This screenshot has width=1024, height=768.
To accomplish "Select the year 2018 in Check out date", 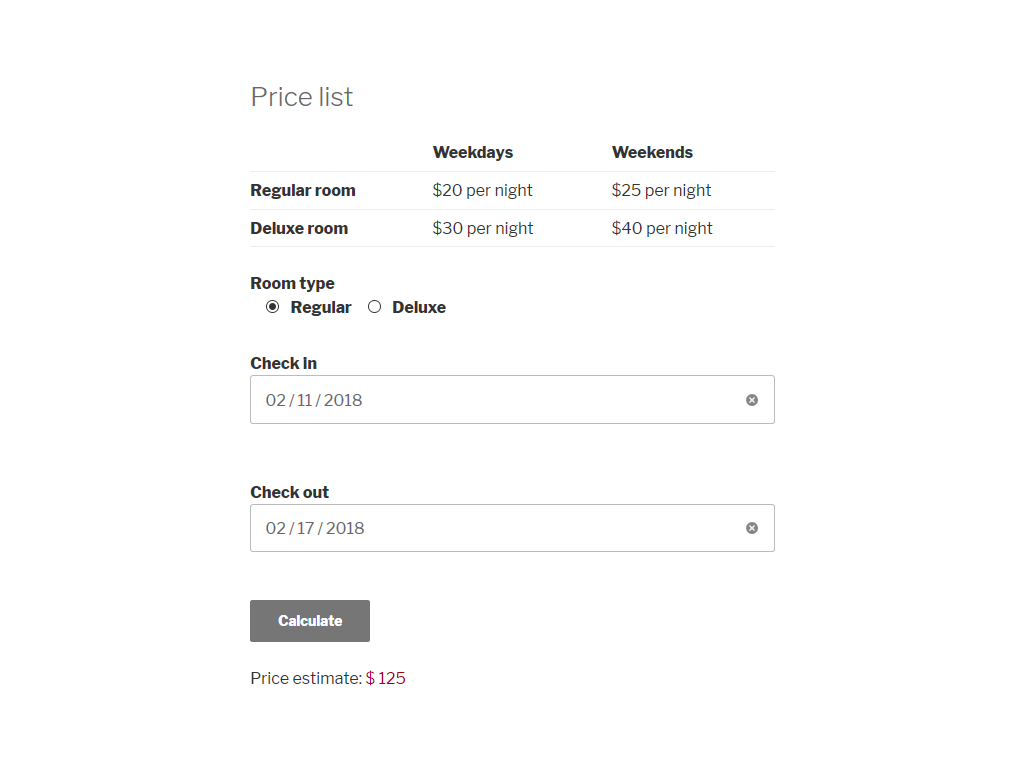I will [x=345, y=528].
